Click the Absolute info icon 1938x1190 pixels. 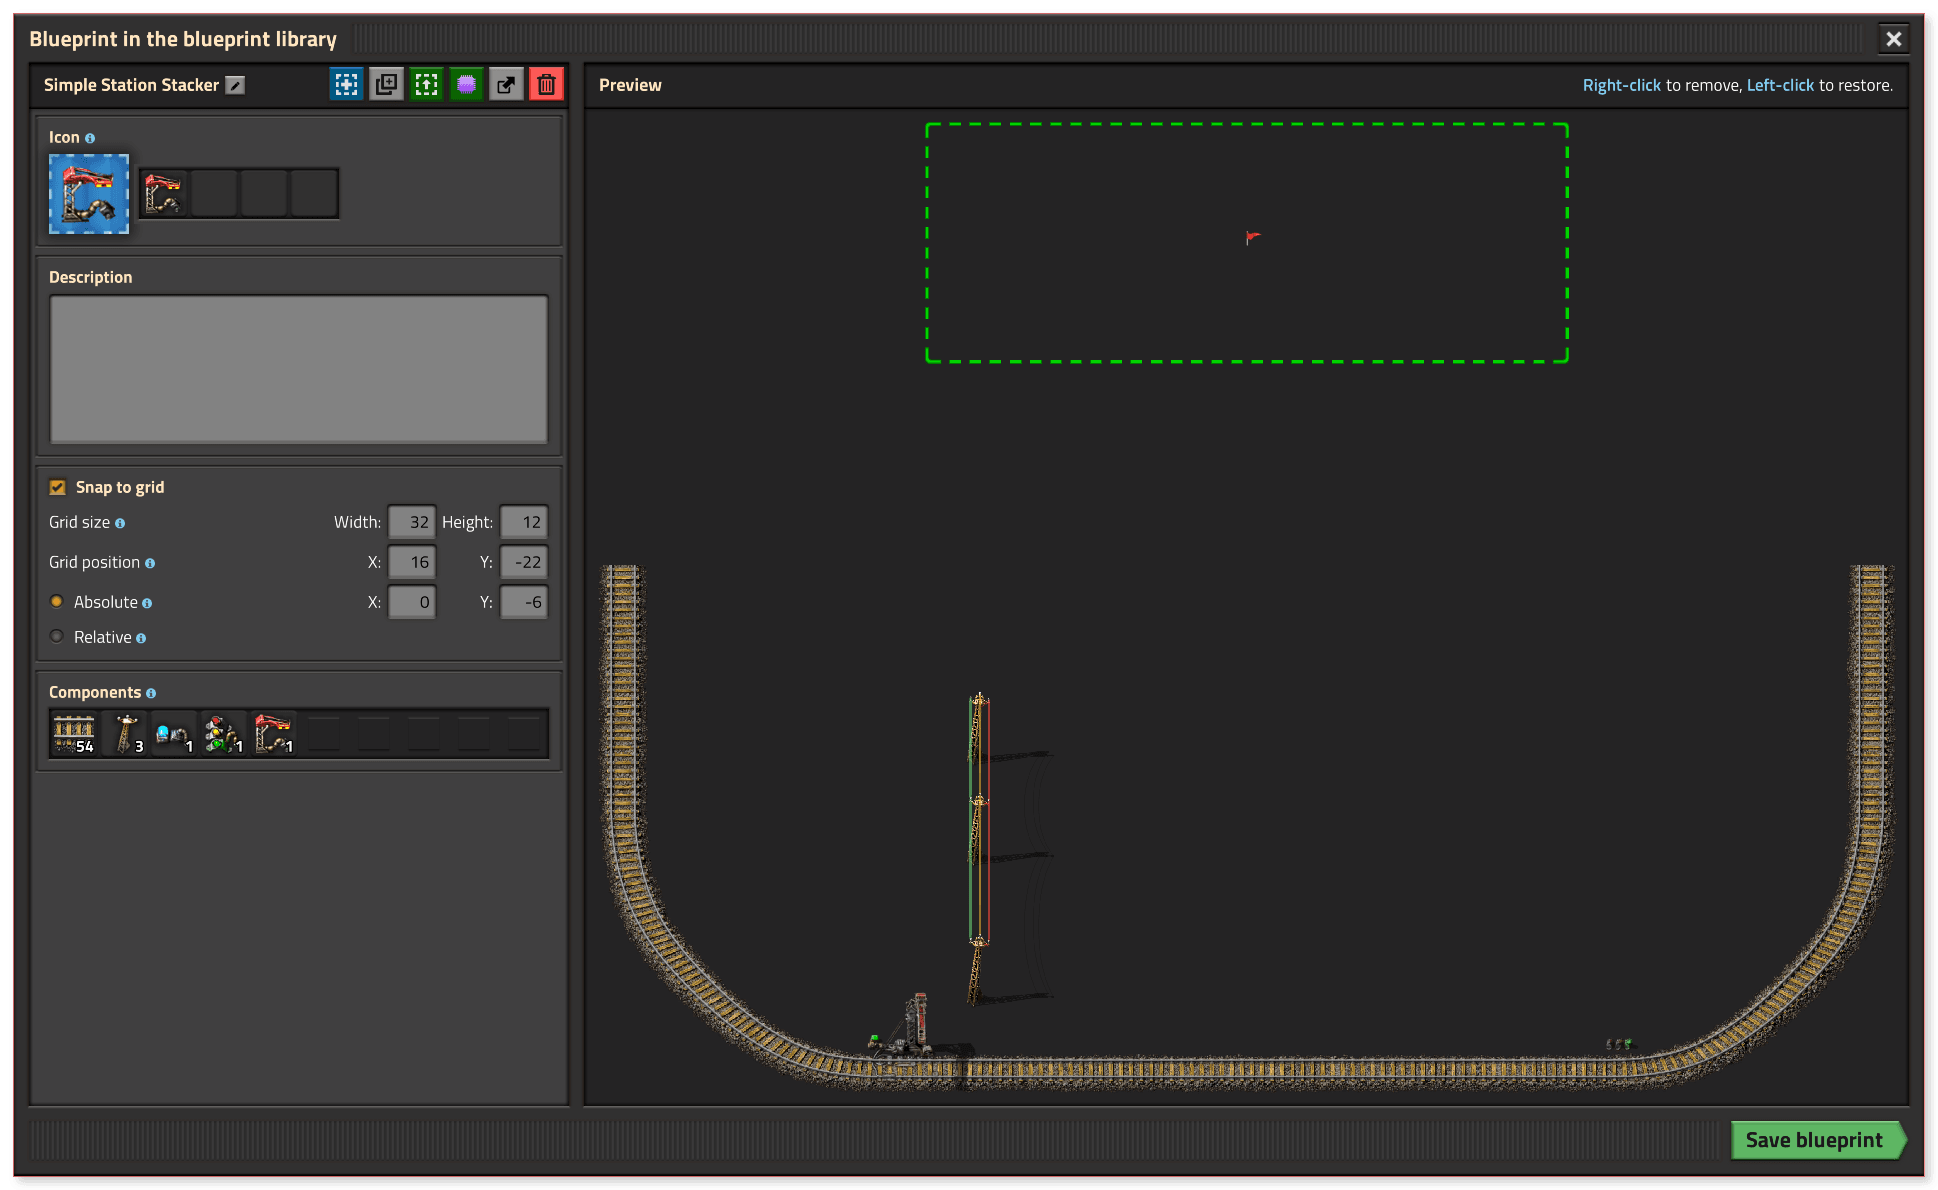(x=147, y=604)
